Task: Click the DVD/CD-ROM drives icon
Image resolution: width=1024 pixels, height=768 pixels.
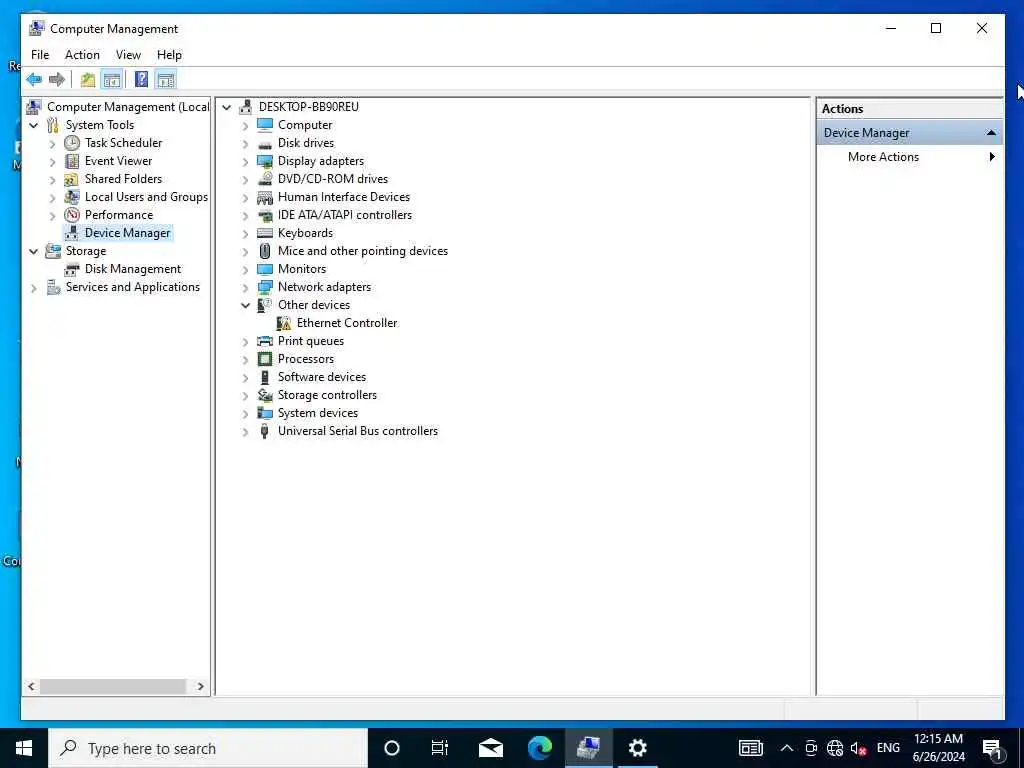Action: coord(264,178)
